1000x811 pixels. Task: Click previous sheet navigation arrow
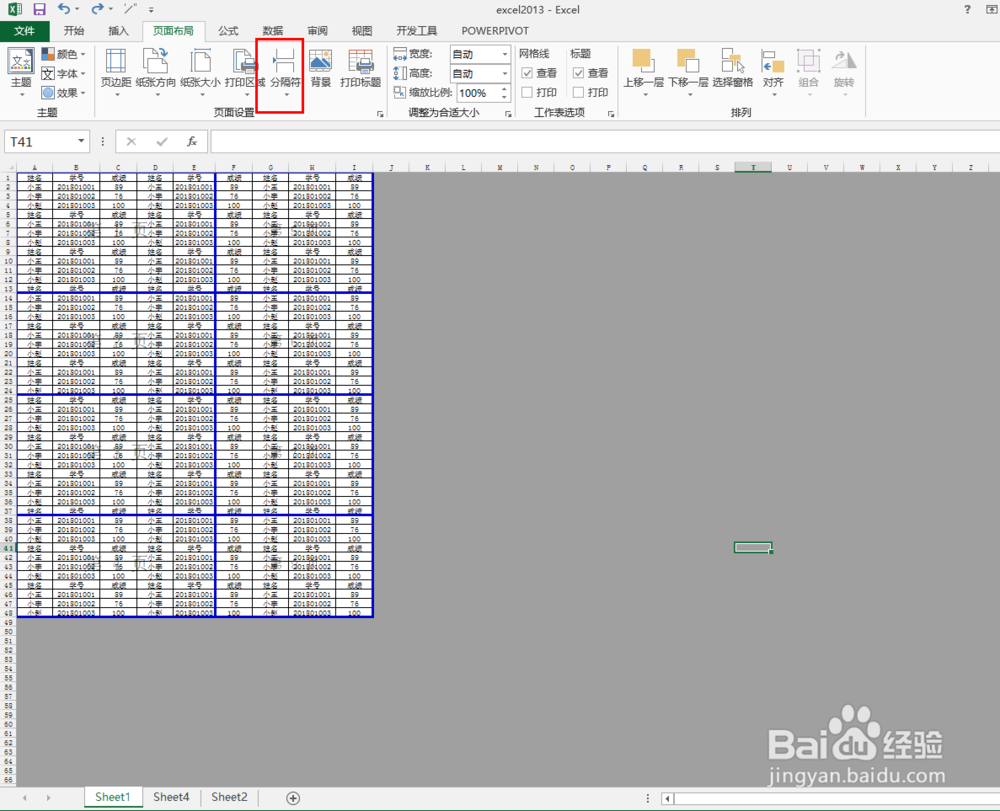tap(25, 798)
